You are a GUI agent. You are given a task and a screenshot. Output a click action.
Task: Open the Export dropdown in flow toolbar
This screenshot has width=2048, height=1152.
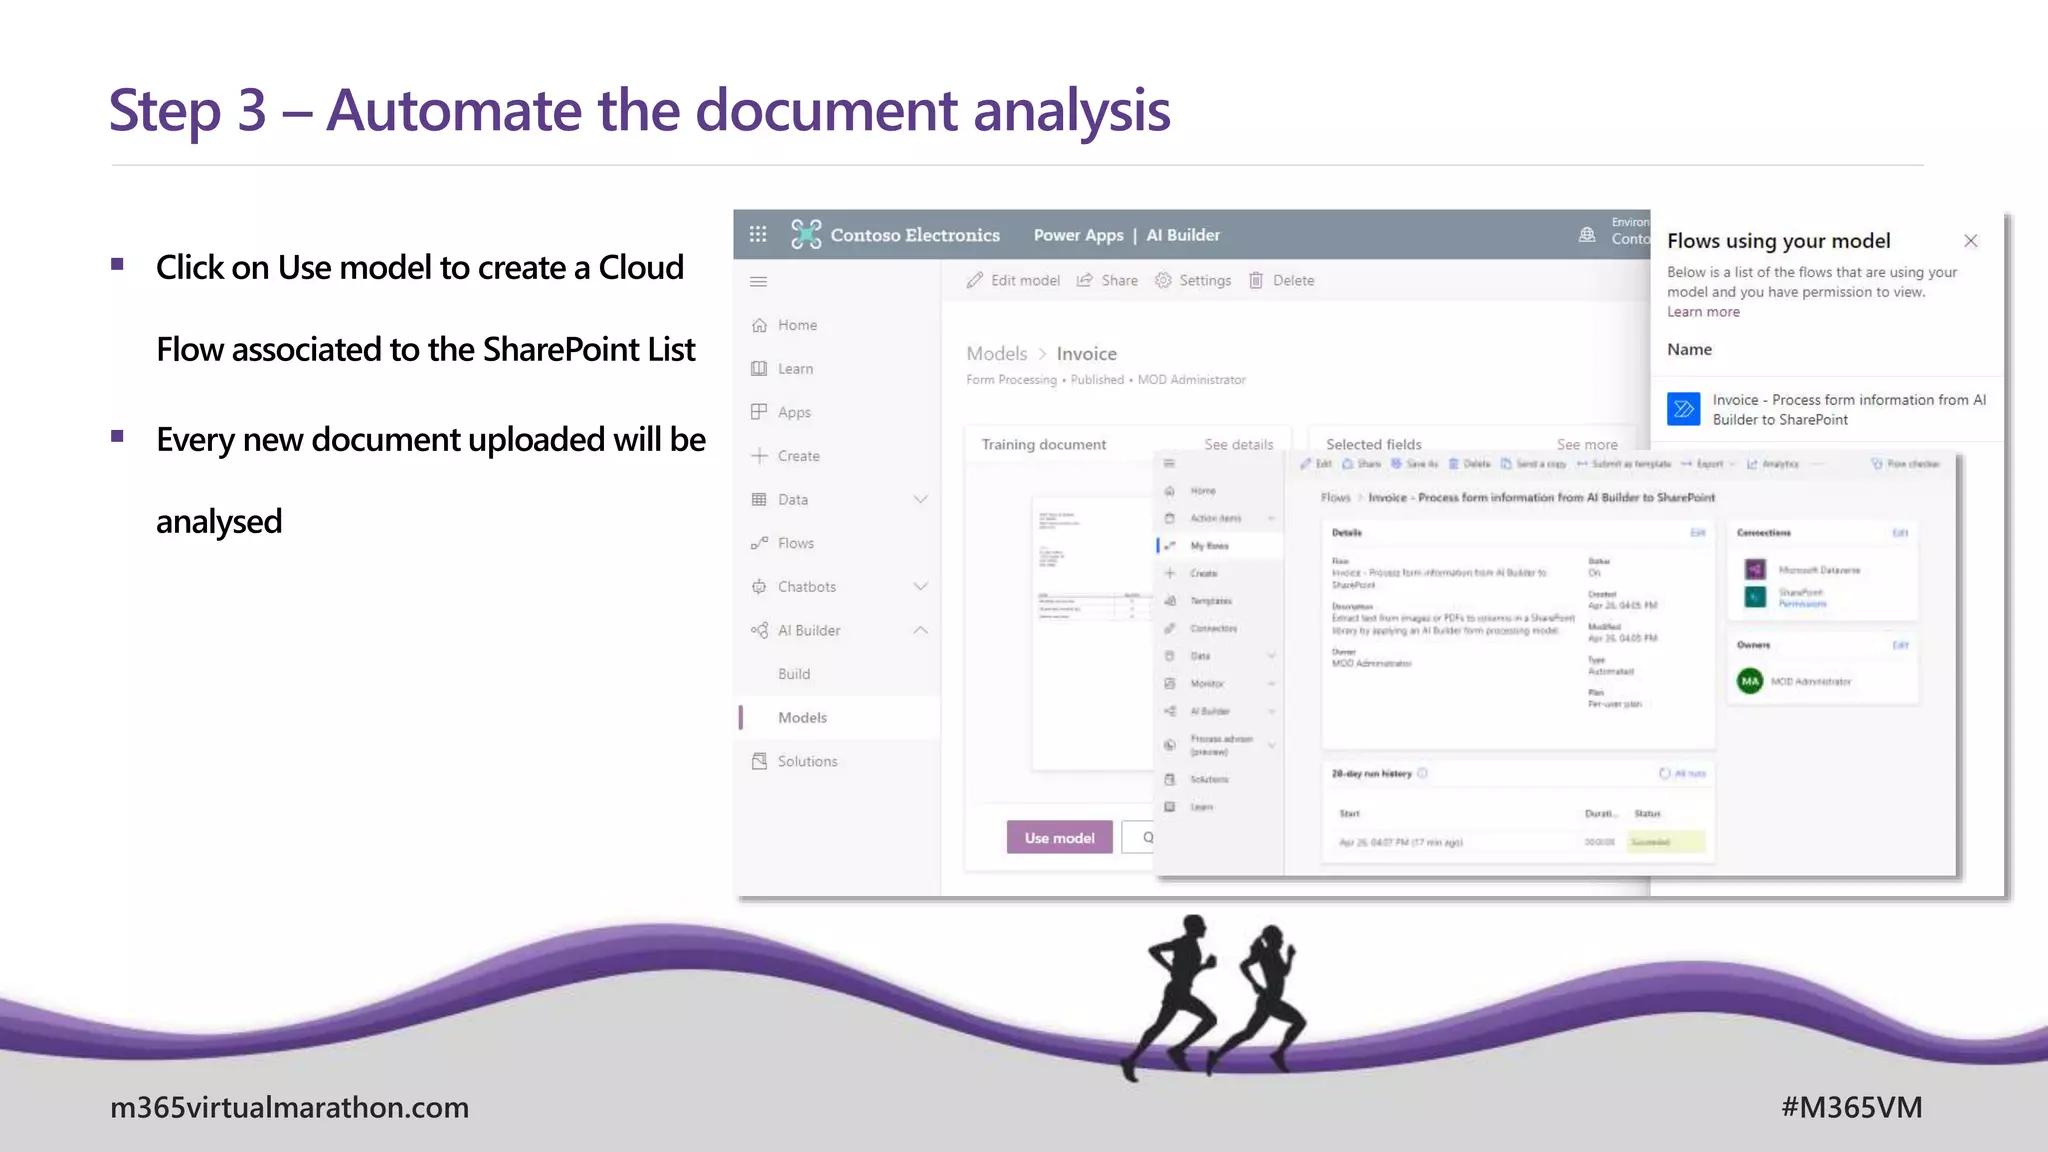tap(1708, 464)
